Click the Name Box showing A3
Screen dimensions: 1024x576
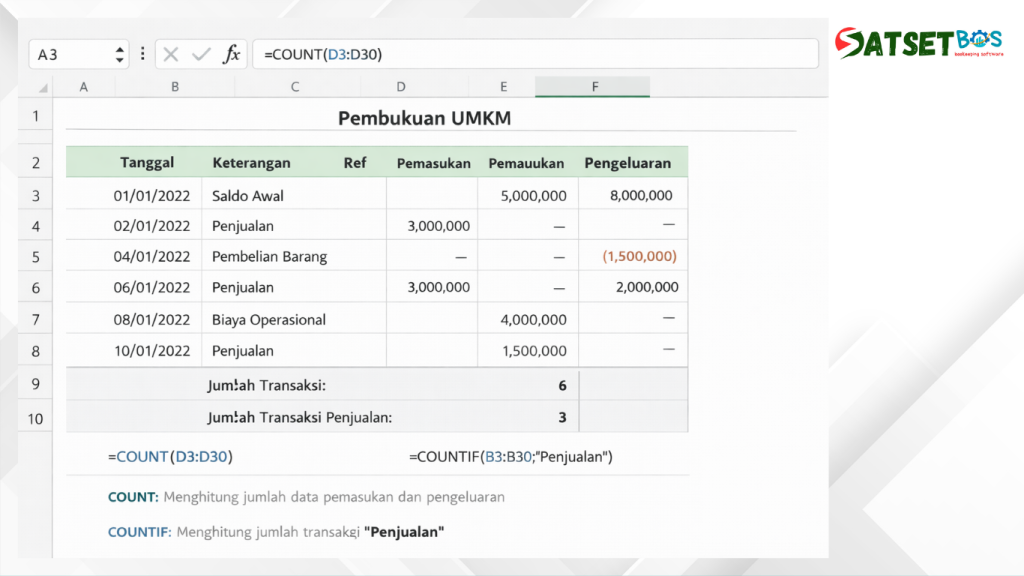[x=70, y=54]
